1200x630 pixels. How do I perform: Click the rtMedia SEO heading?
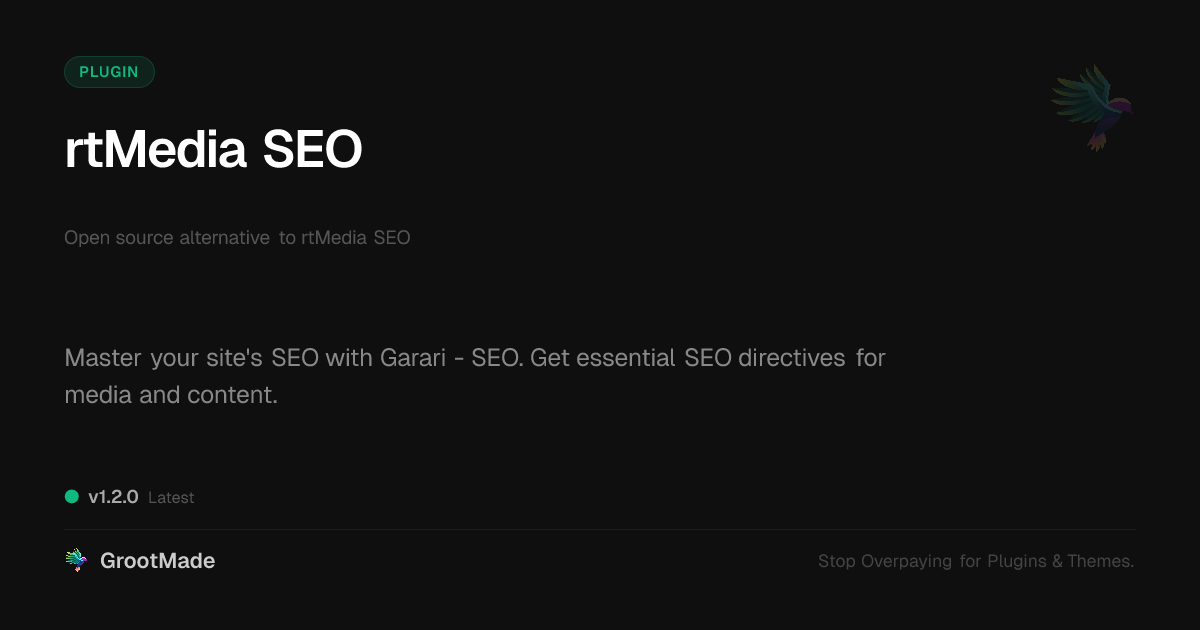pyautogui.click(x=213, y=150)
